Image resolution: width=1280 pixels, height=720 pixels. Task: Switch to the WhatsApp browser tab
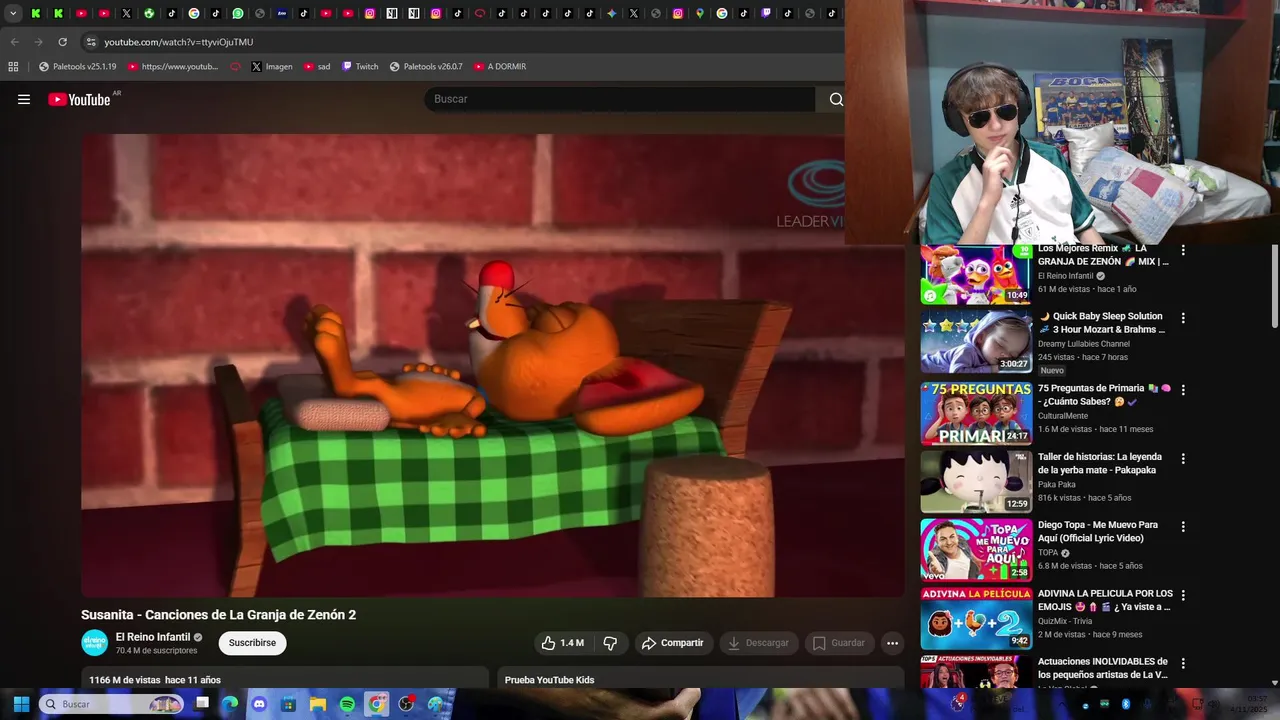(238, 13)
